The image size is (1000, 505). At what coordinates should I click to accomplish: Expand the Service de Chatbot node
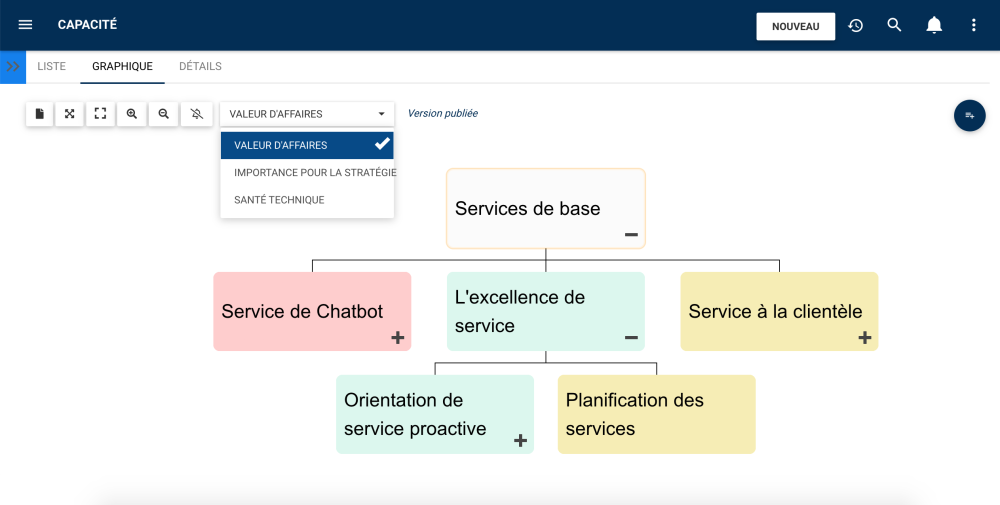click(398, 338)
